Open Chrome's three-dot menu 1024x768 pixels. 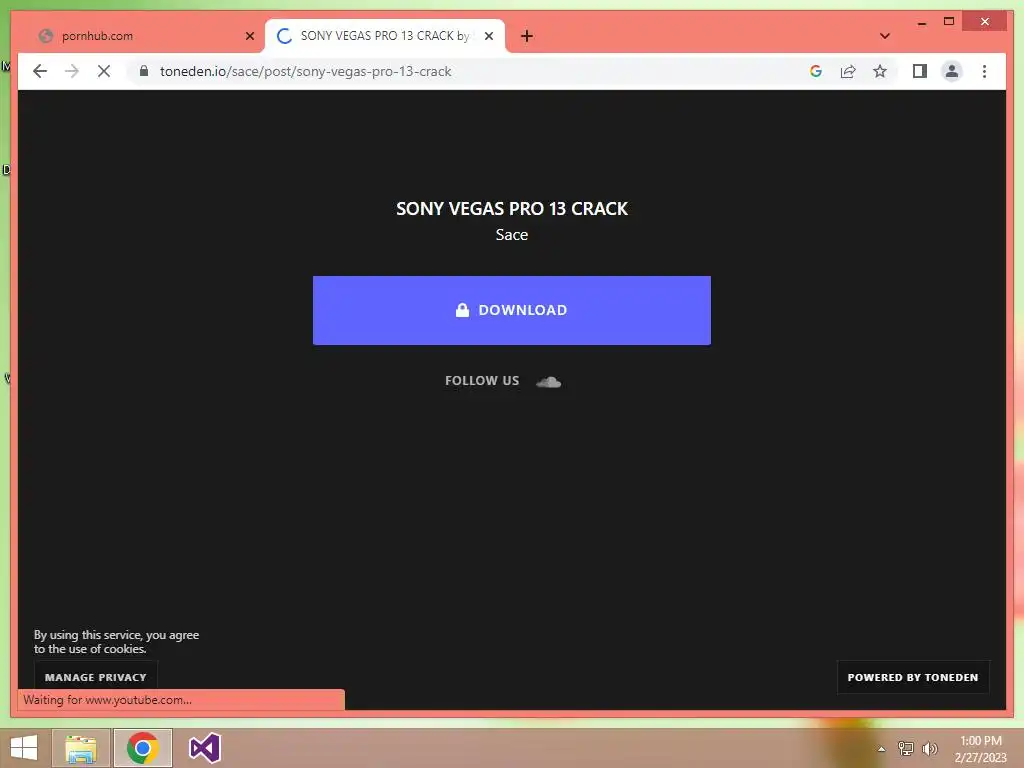point(984,71)
